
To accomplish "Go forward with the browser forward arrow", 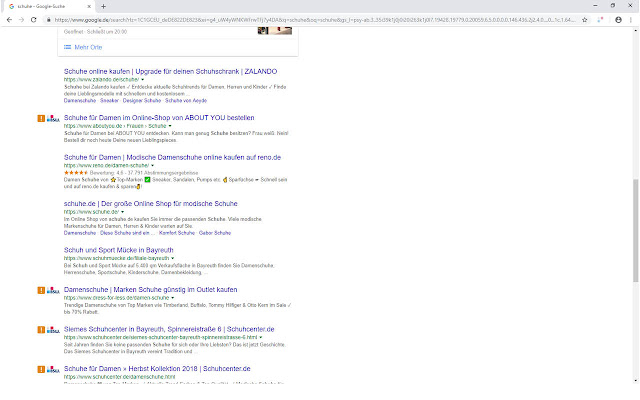I will 21,20.
